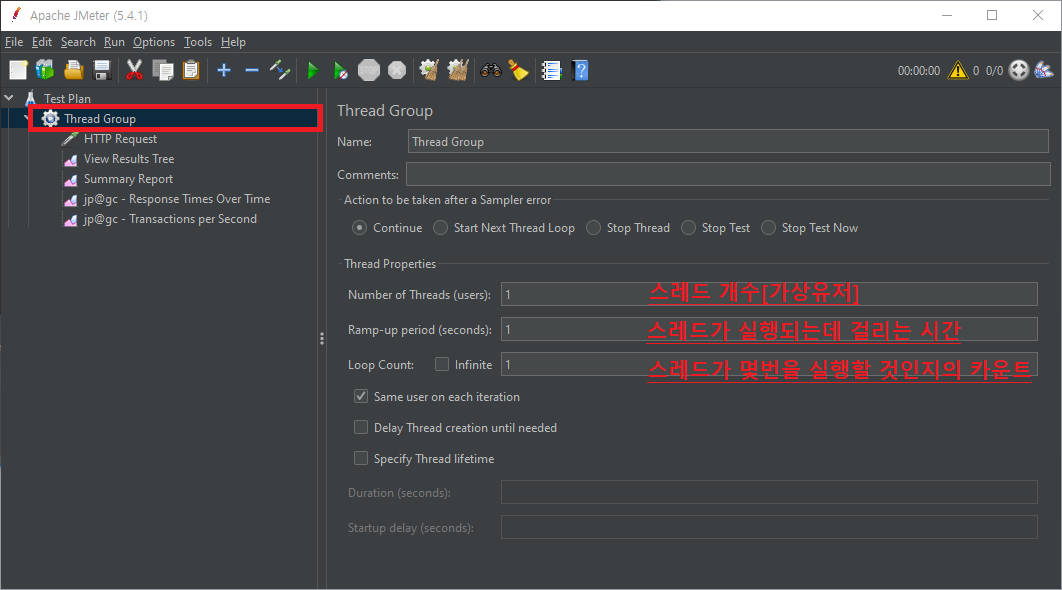1062x590 pixels.
Task: Collapse the Thread Group tree node arrow
Action: click(x=26, y=119)
